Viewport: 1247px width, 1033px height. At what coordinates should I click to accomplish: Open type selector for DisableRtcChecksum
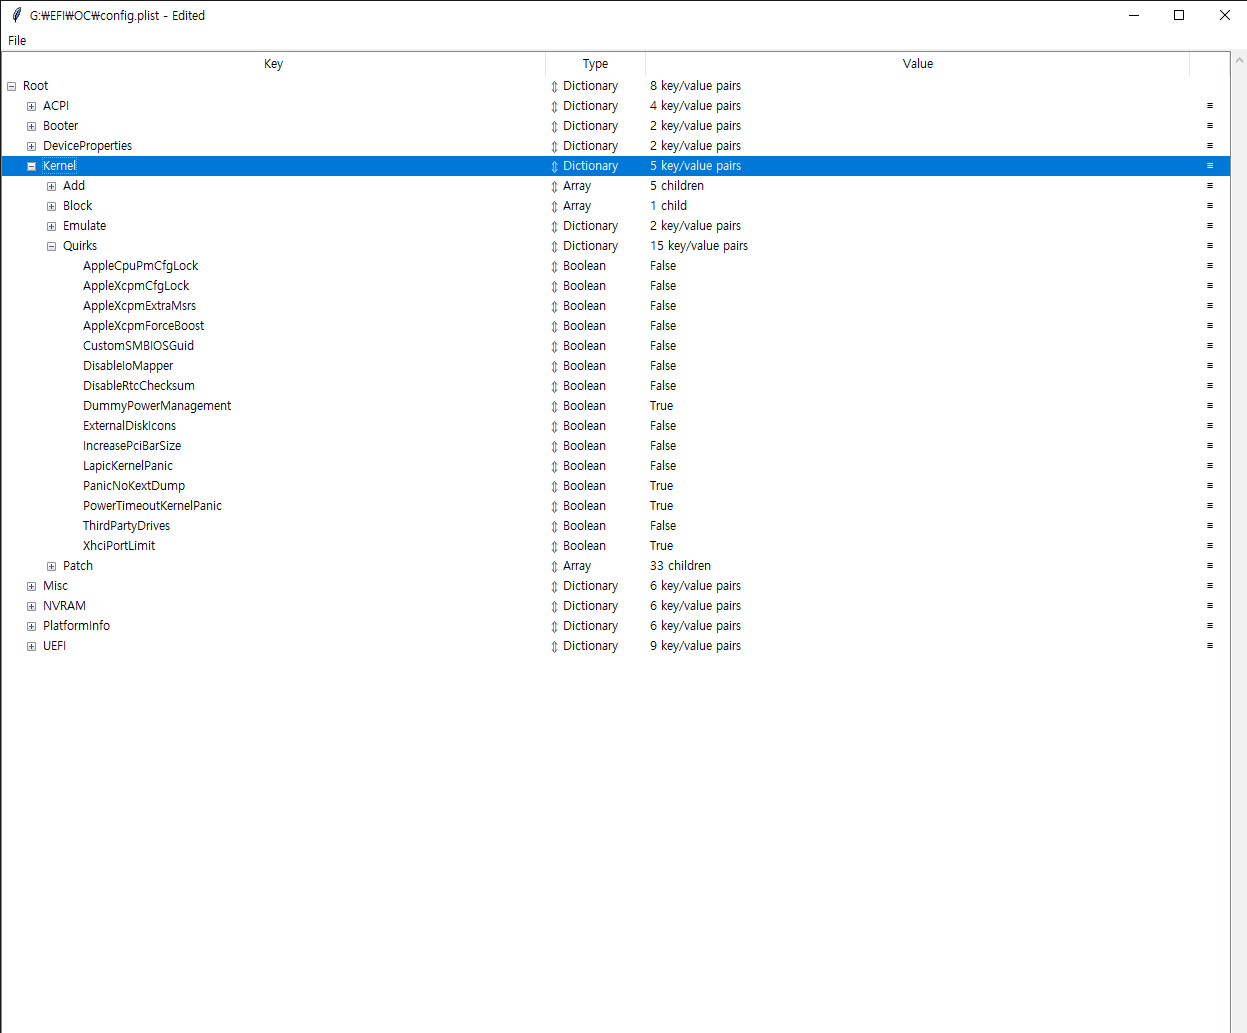[x=554, y=386]
